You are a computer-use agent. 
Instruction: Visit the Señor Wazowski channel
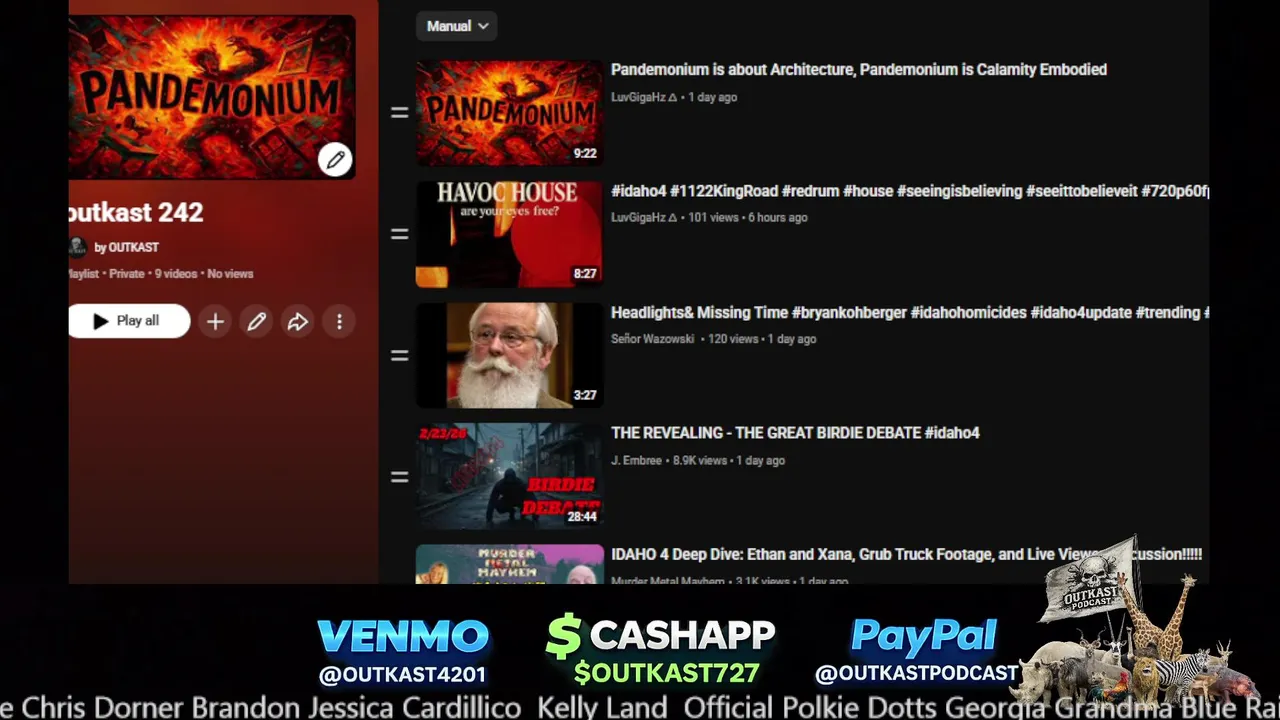coord(652,339)
